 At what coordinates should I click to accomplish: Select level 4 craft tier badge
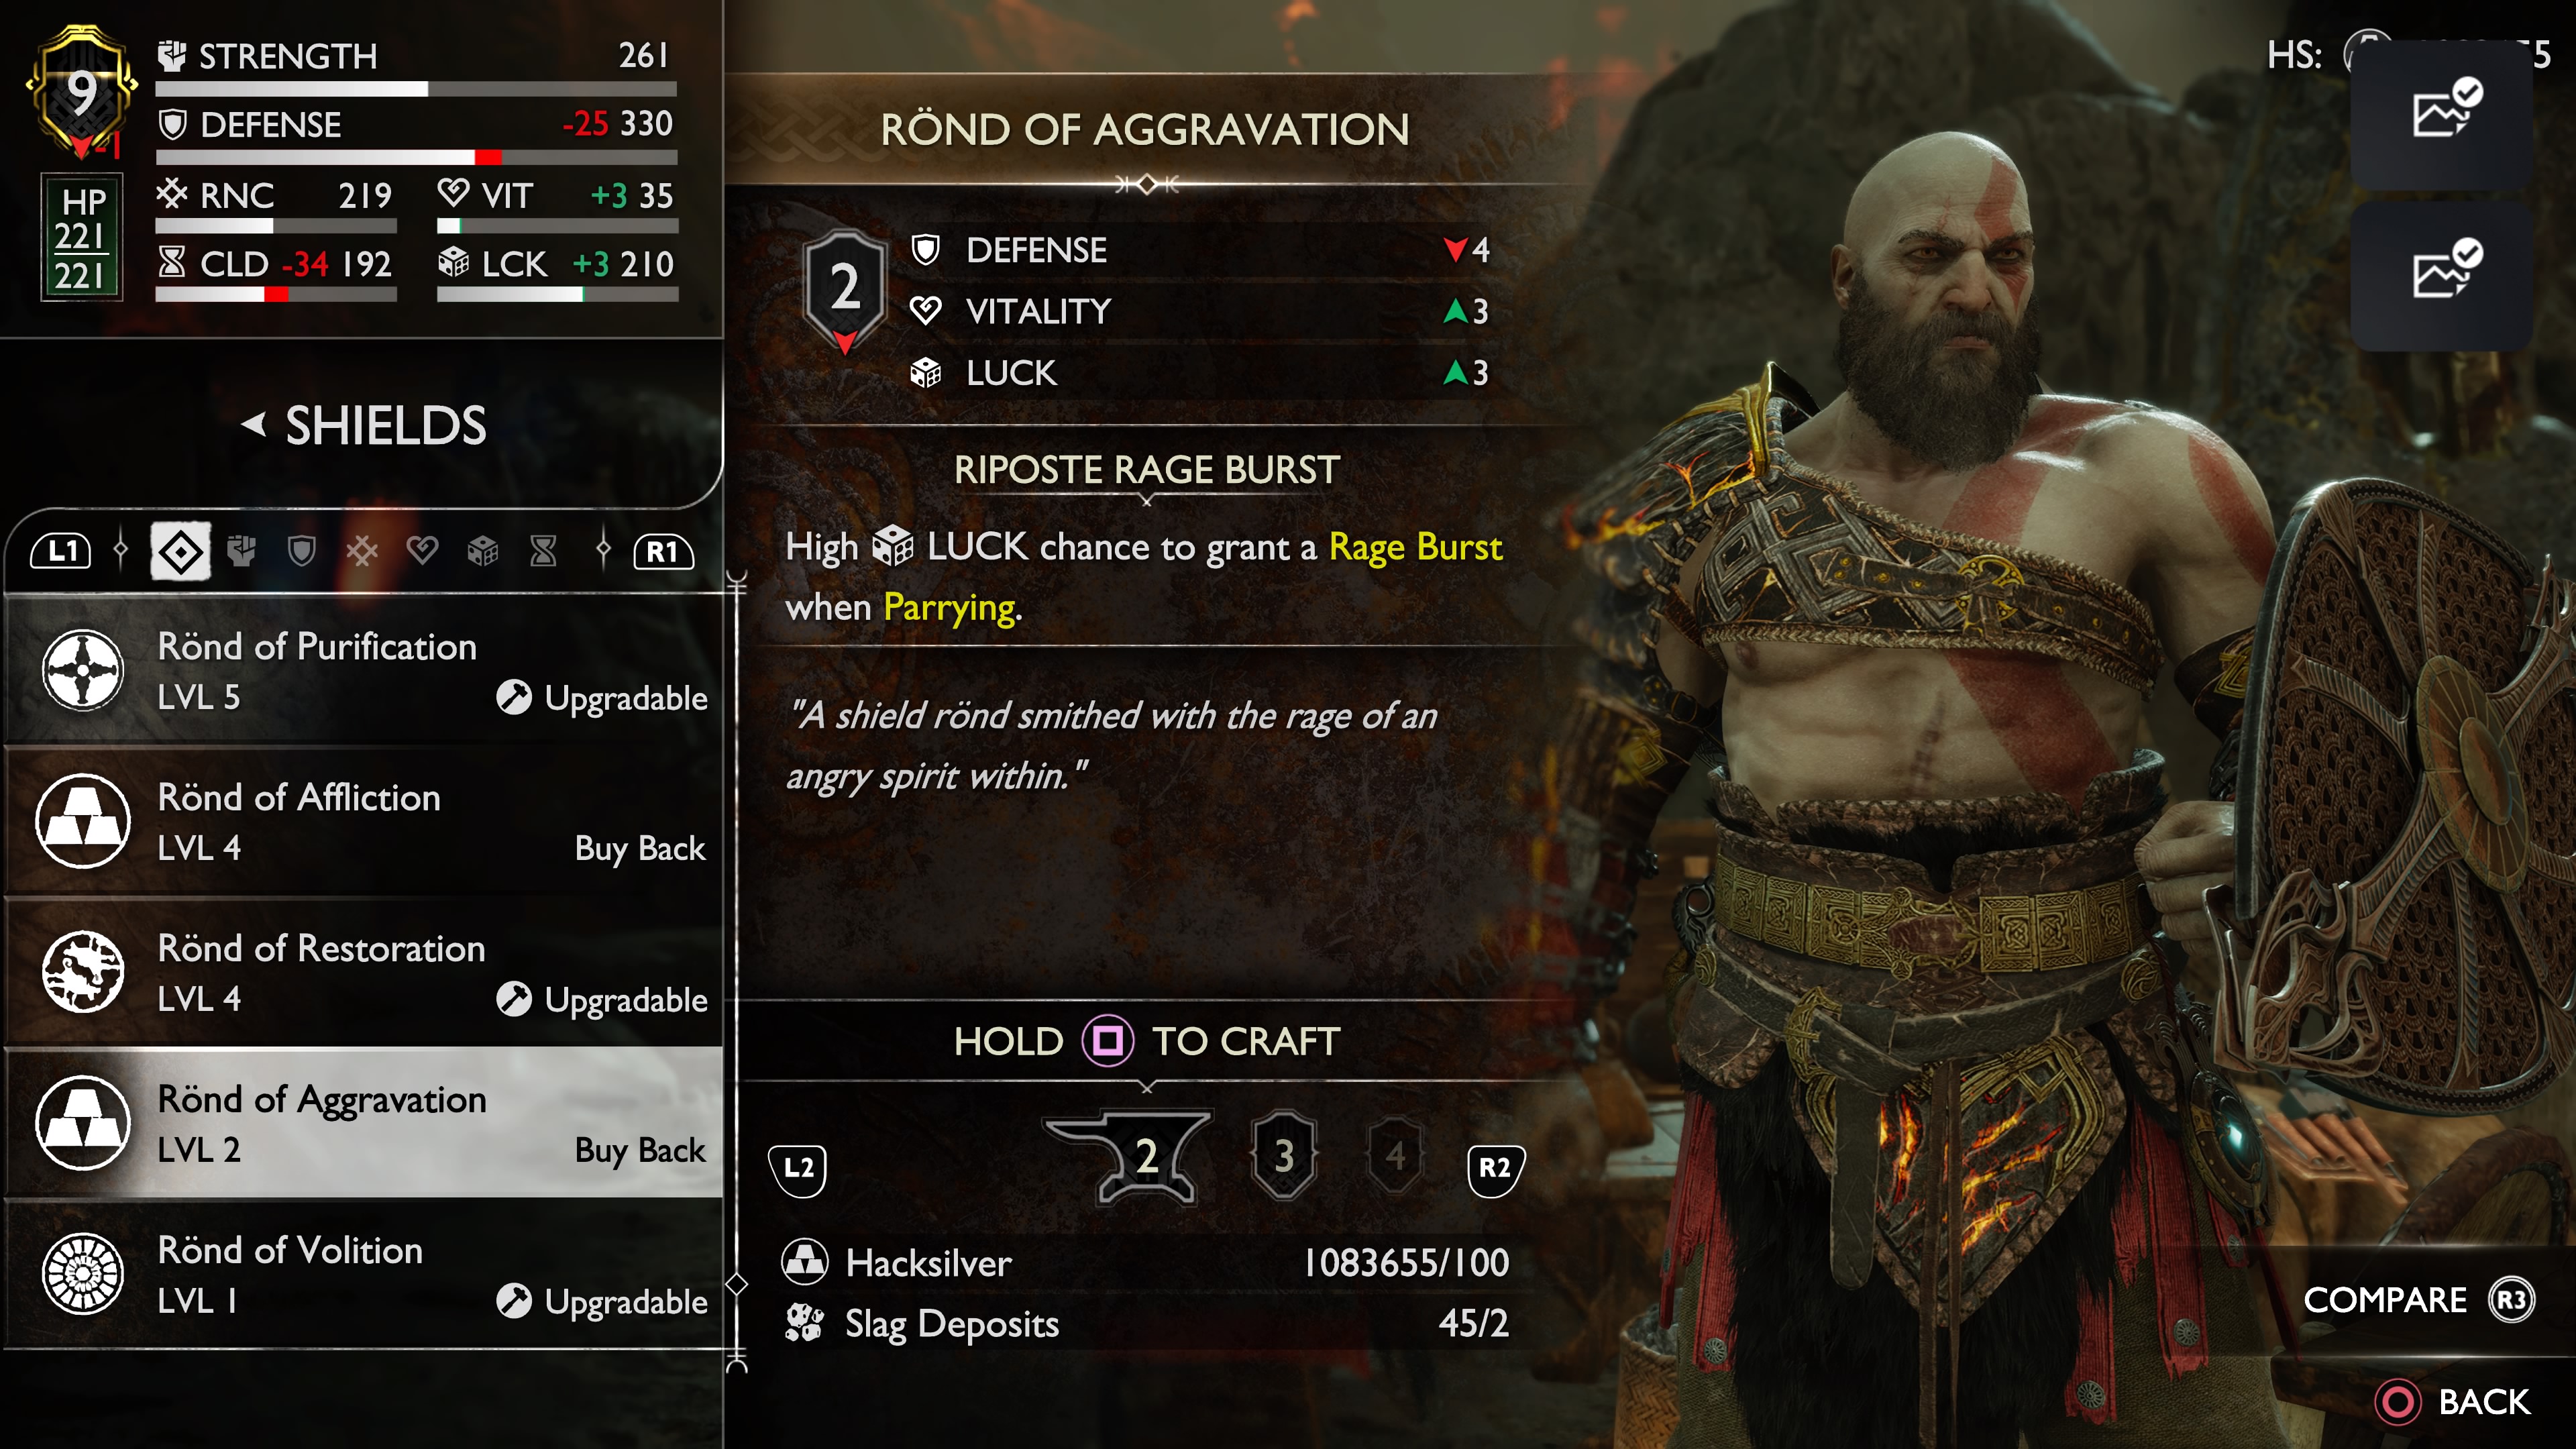(1395, 1156)
